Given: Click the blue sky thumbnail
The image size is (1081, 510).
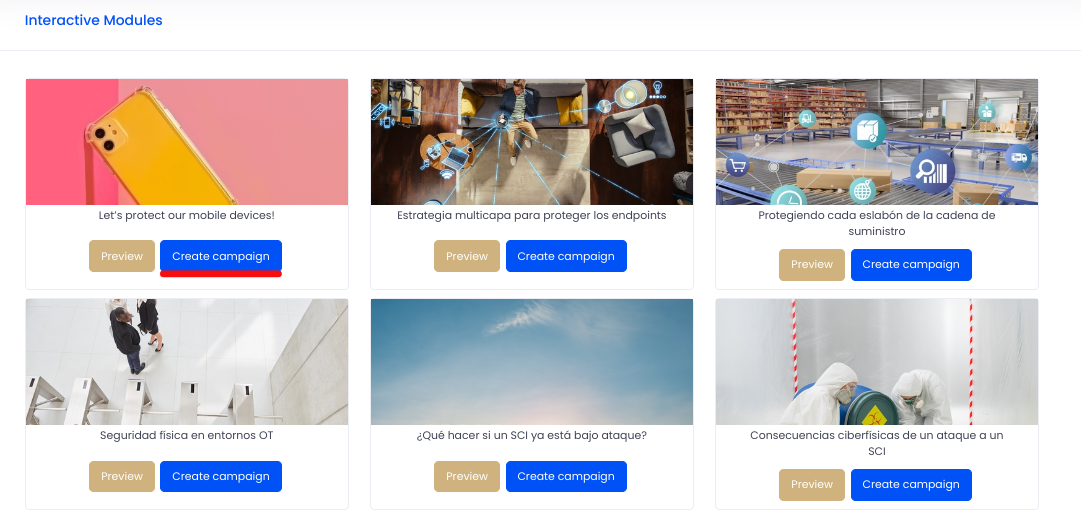Looking at the screenshot, I should 532,362.
